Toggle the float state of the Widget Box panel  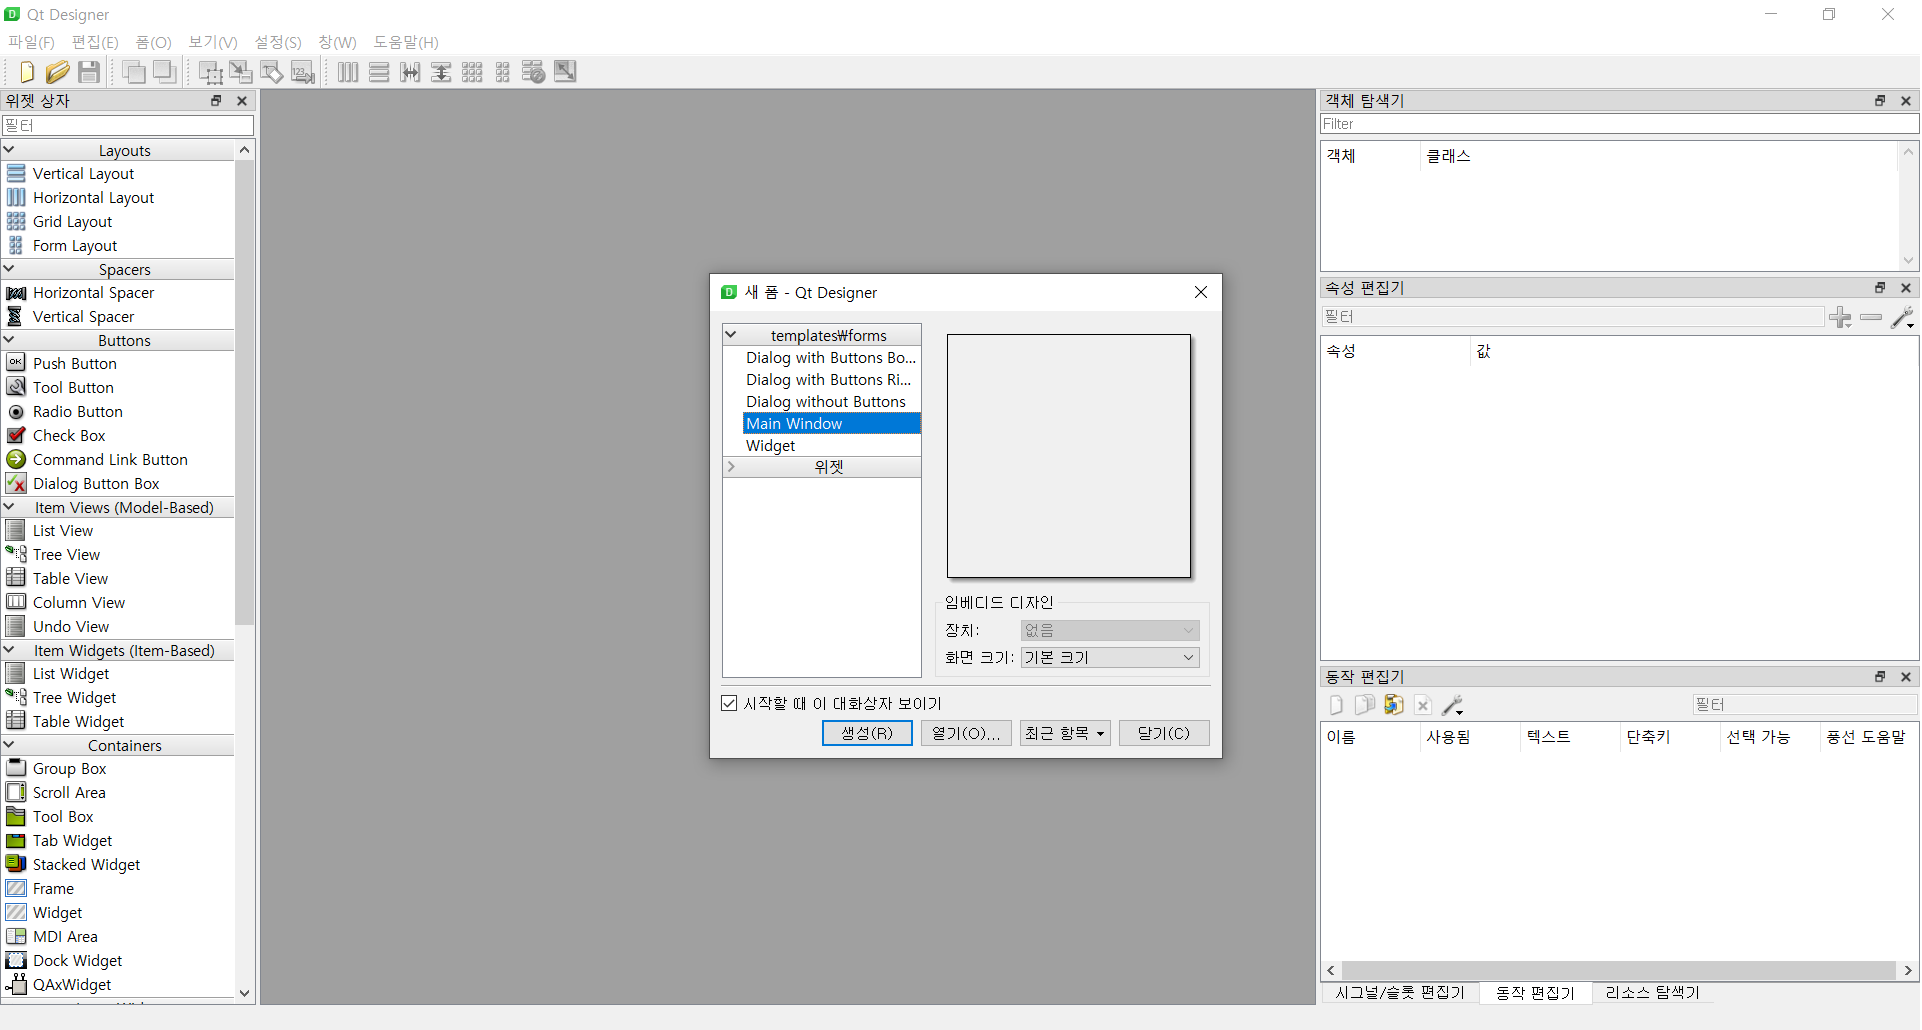[216, 100]
